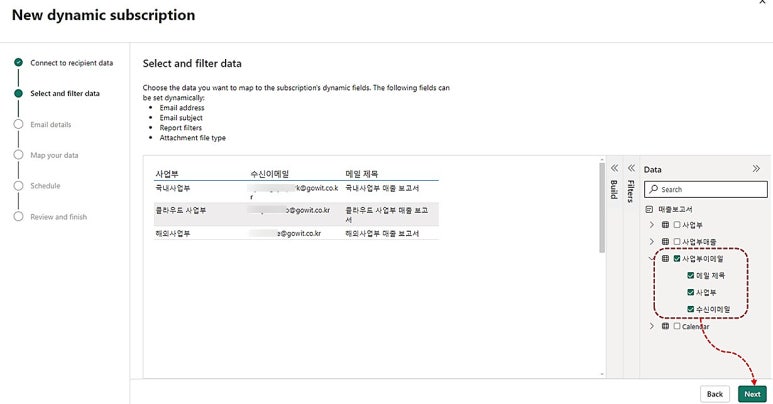Click the data preview vertical scrollbar
The image size is (773, 404).
(x=602, y=207)
